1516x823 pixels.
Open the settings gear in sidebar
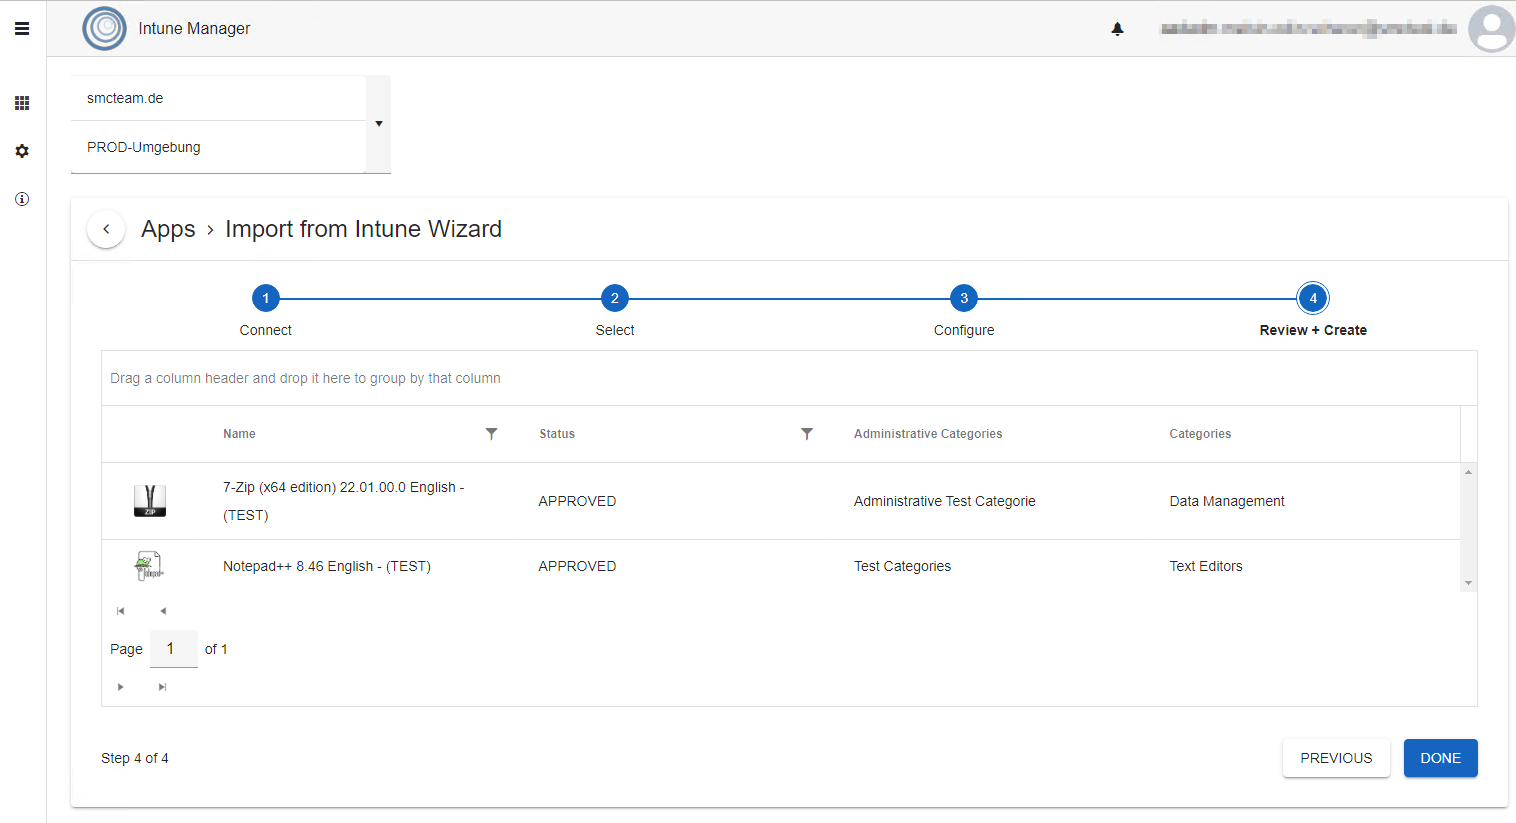[x=22, y=151]
